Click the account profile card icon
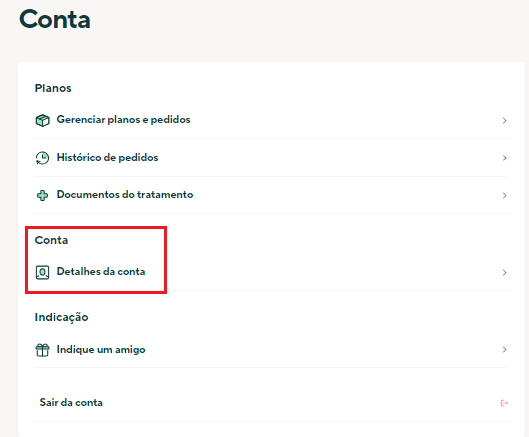This screenshot has height=437, width=529. click(x=43, y=272)
